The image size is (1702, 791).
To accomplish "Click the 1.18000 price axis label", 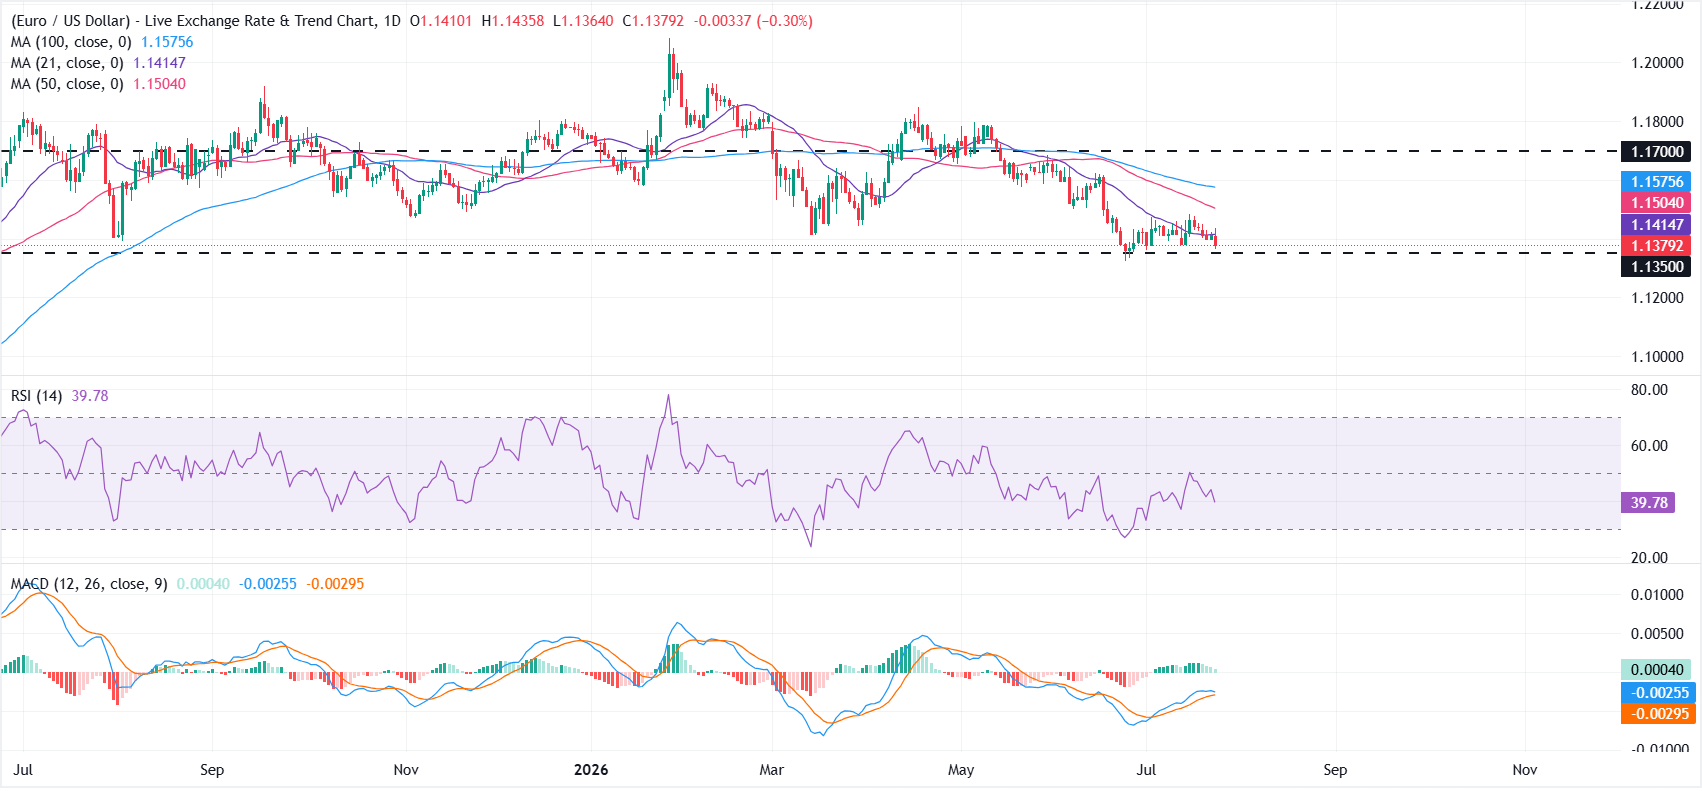I will 1657,122.
